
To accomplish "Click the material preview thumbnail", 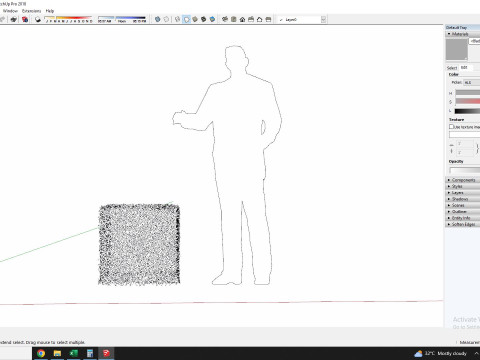I will 457,49.
